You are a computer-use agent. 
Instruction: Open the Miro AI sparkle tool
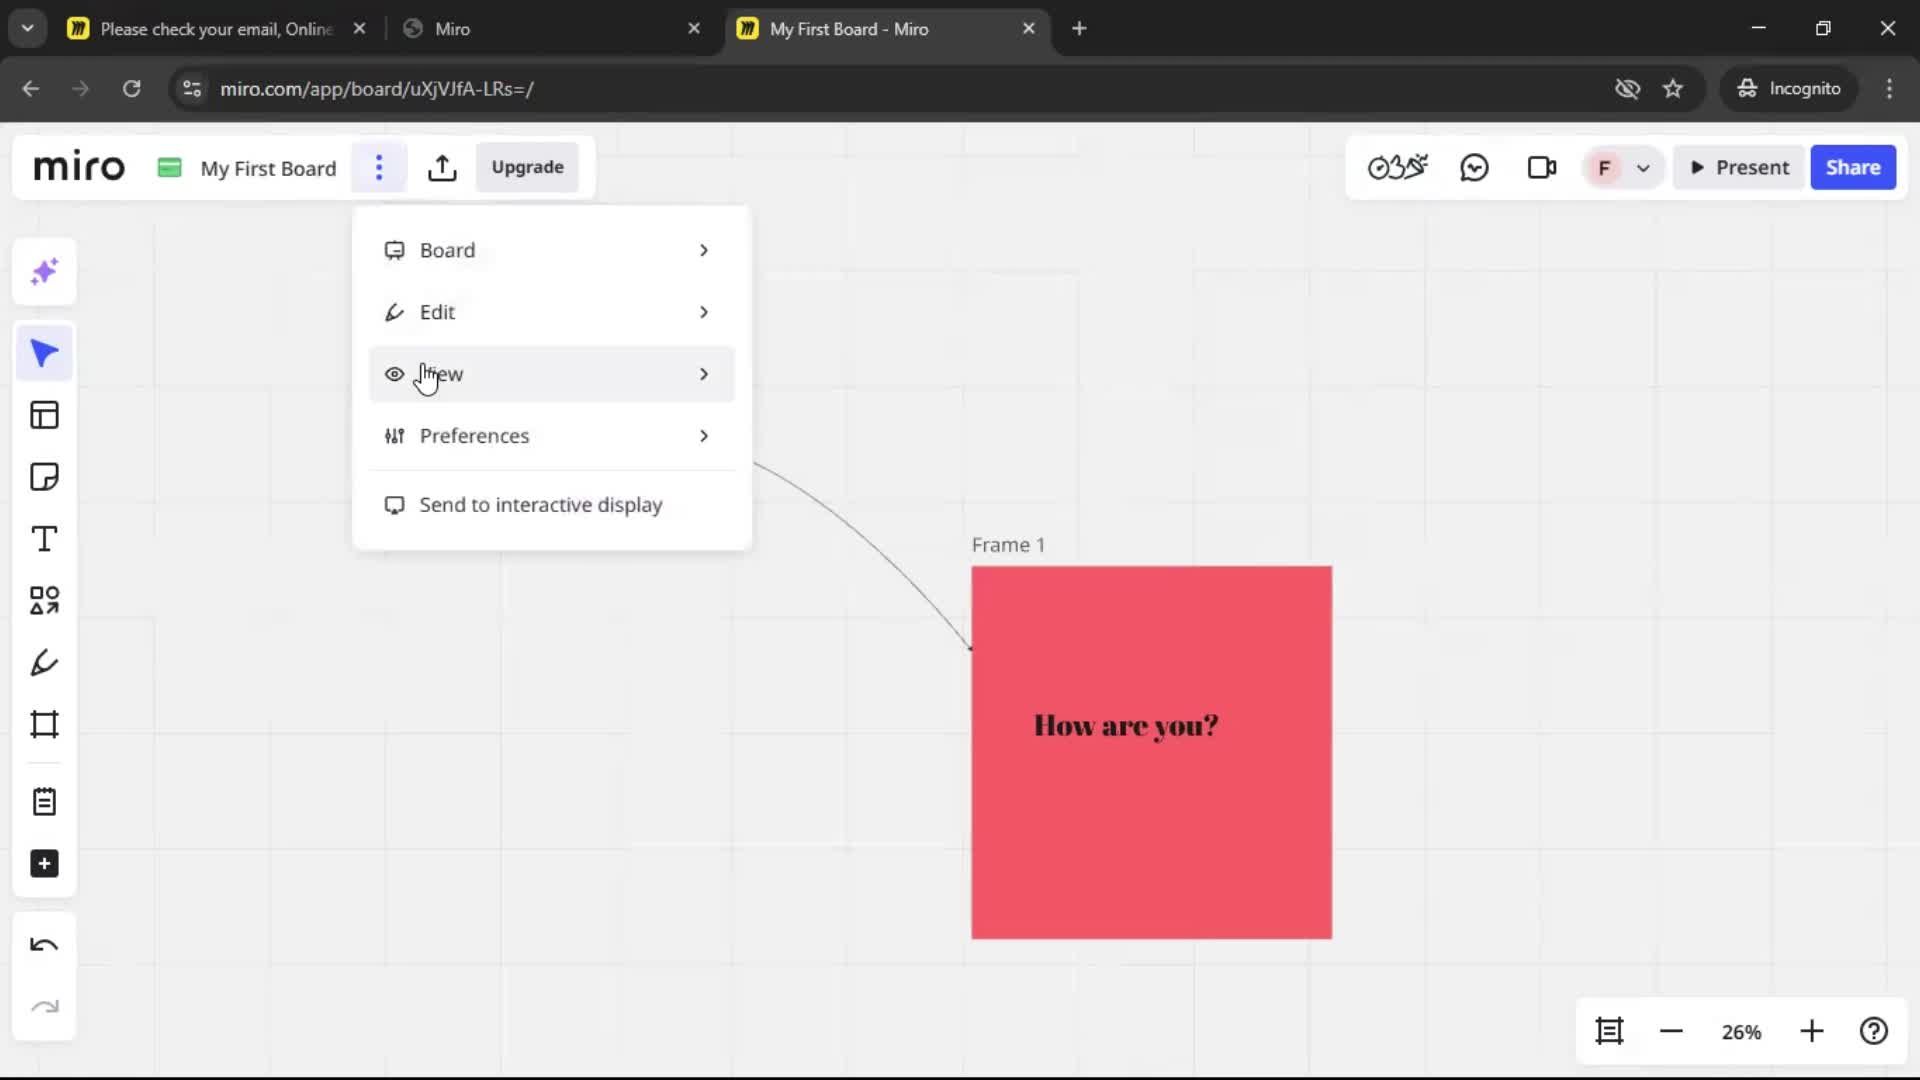tap(44, 272)
